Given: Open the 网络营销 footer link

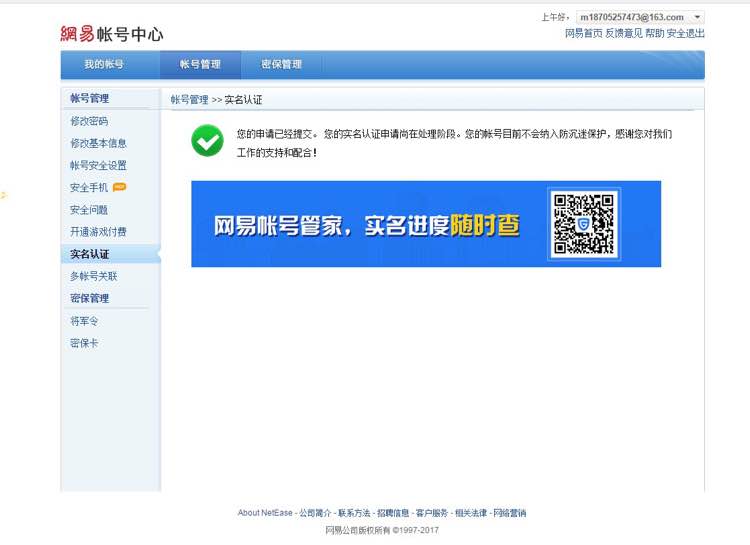Looking at the screenshot, I should pos(509,513).
